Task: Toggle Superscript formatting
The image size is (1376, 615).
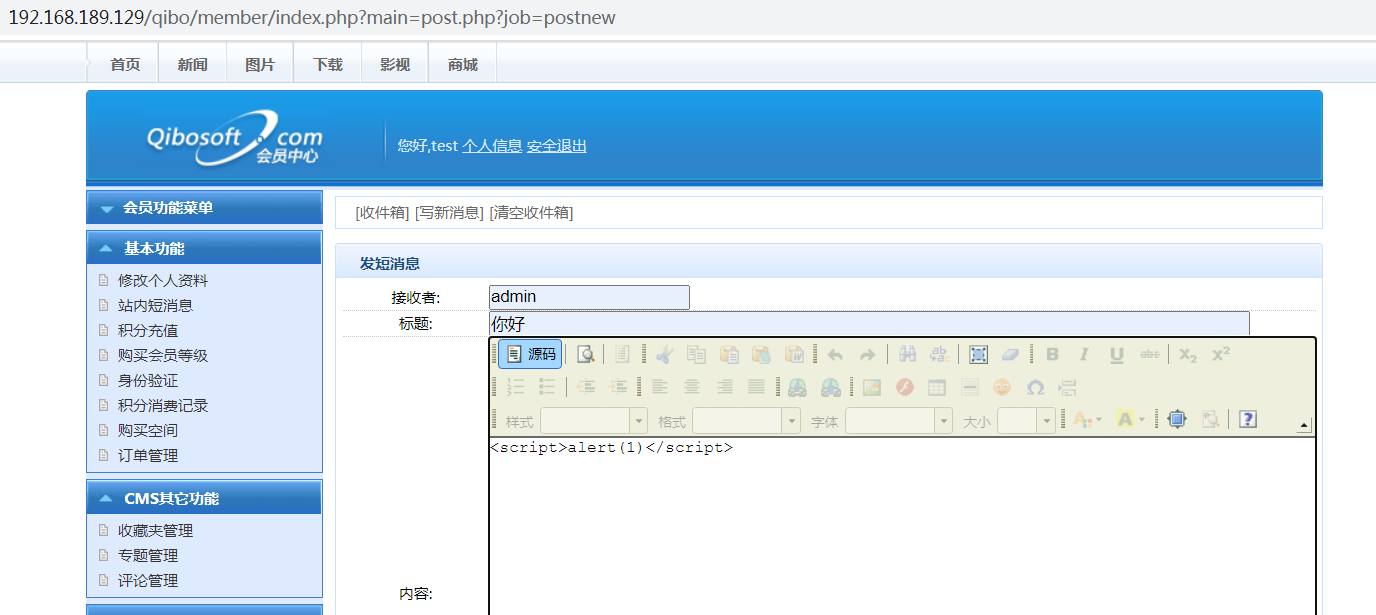Action: coord(1221,354)
